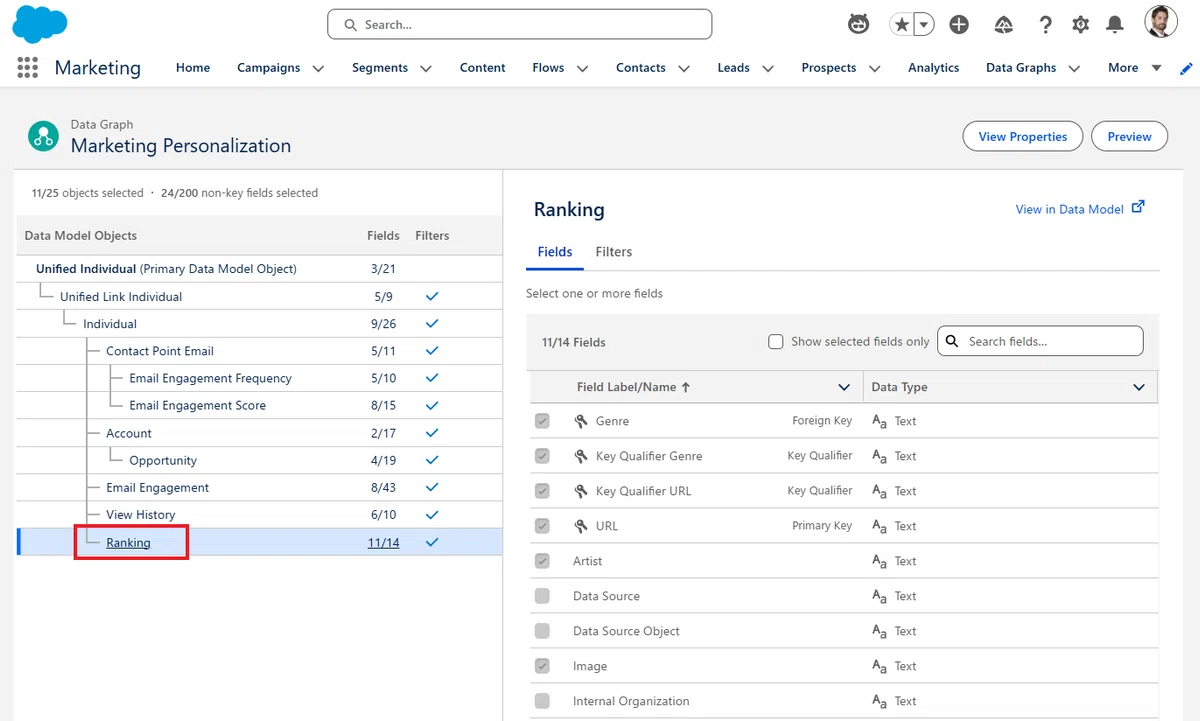This screenshot has width=1200, height=721.
Task: Click the key icon for Genre field
Action: [x=581, y=421]
